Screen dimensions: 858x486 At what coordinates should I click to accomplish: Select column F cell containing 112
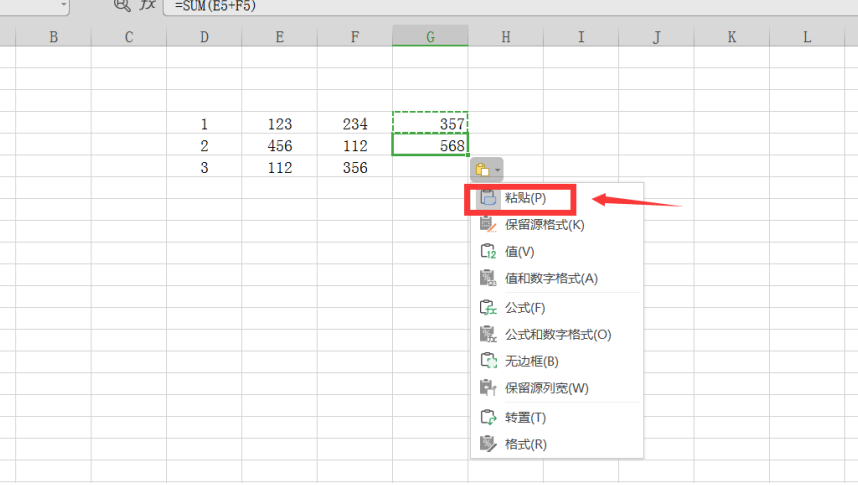click(x=355, y=145)
